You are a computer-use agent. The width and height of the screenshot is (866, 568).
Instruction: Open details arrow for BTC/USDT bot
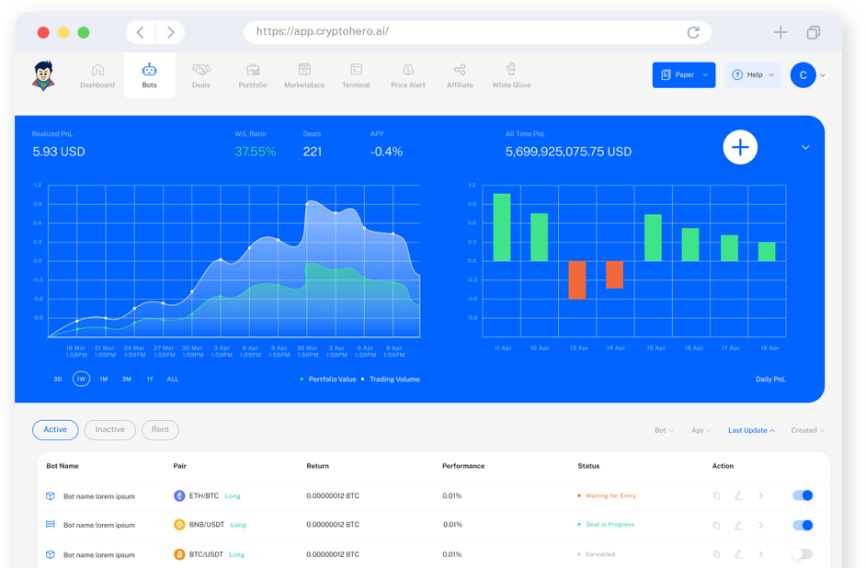761,554
